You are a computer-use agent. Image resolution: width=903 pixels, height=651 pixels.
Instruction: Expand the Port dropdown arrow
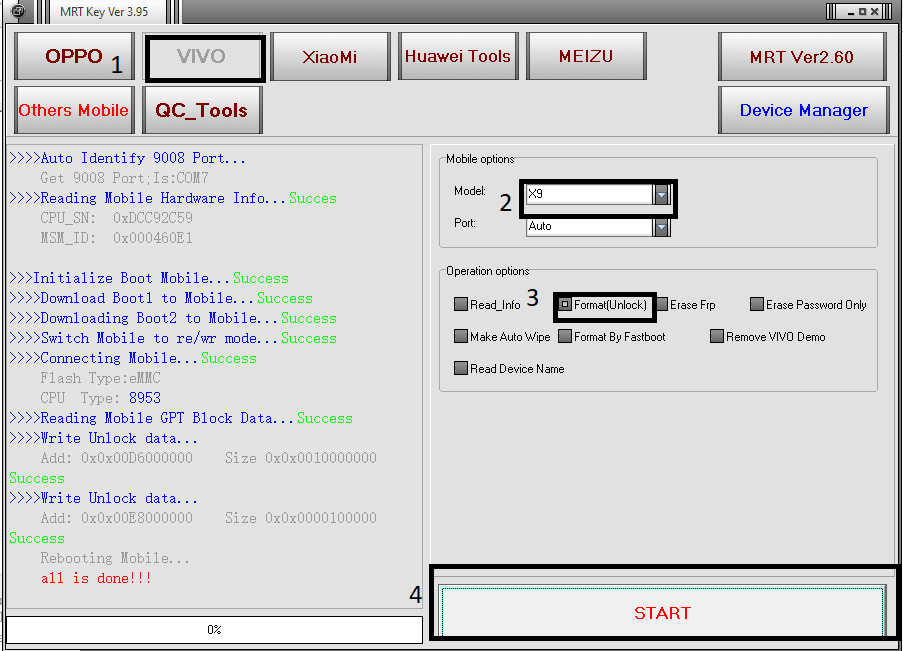point(661,227)
